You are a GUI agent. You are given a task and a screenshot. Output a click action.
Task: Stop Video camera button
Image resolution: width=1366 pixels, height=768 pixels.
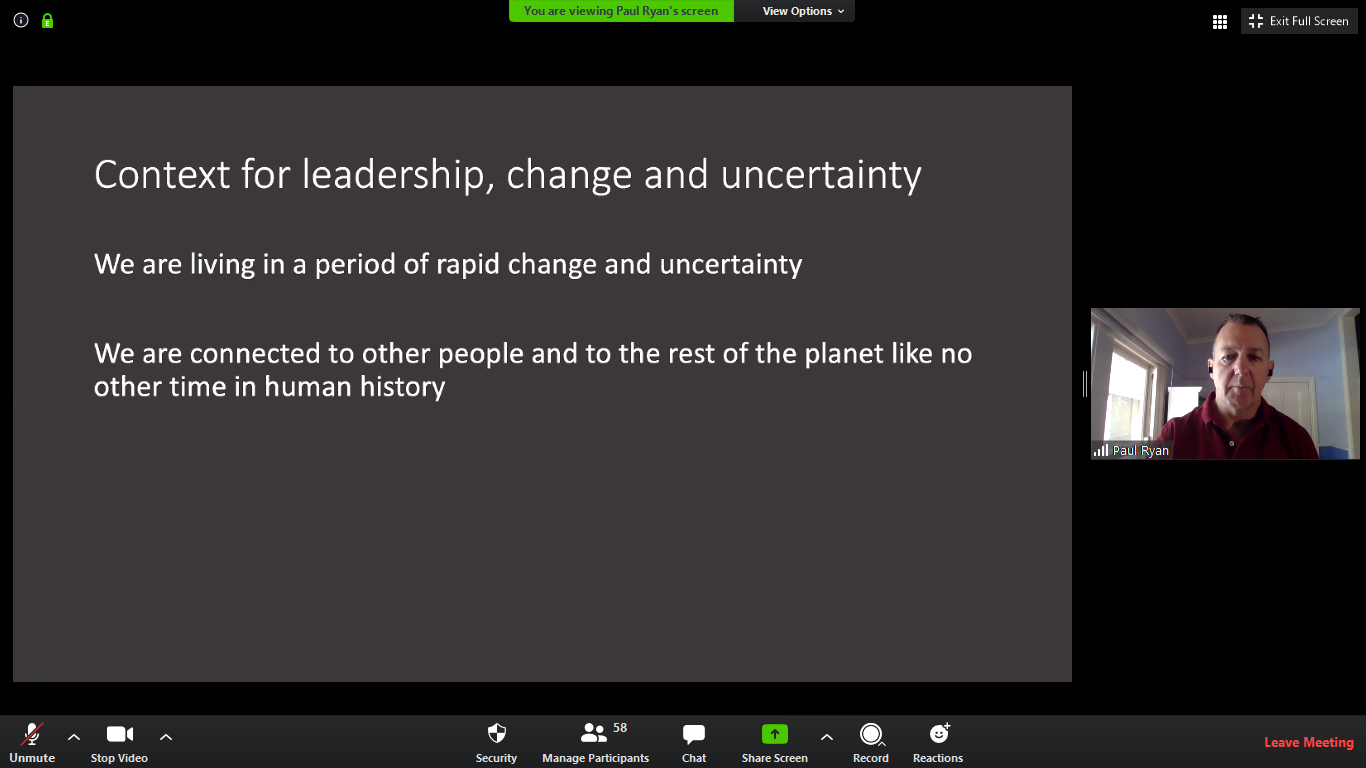(x=119, y=742)
